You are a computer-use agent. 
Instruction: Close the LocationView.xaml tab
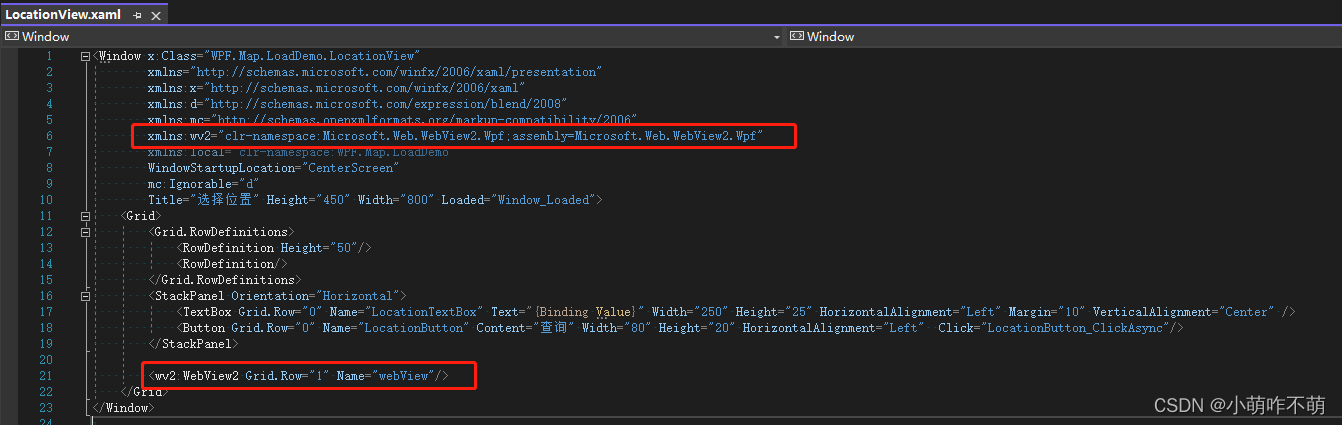(155, 15)
